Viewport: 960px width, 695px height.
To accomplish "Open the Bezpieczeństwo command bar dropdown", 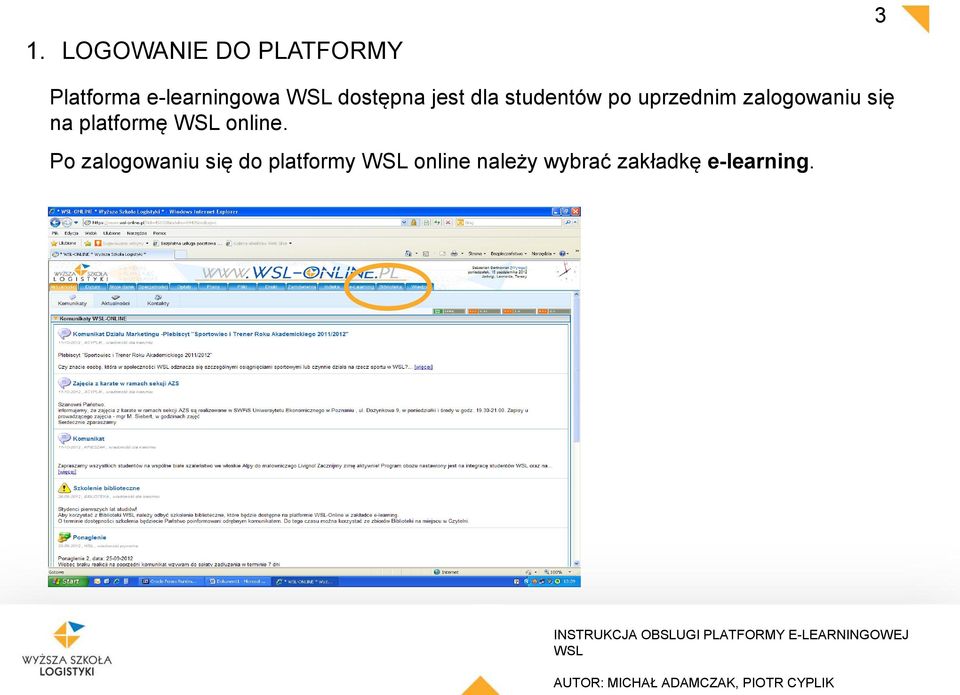I will point(508,253).
